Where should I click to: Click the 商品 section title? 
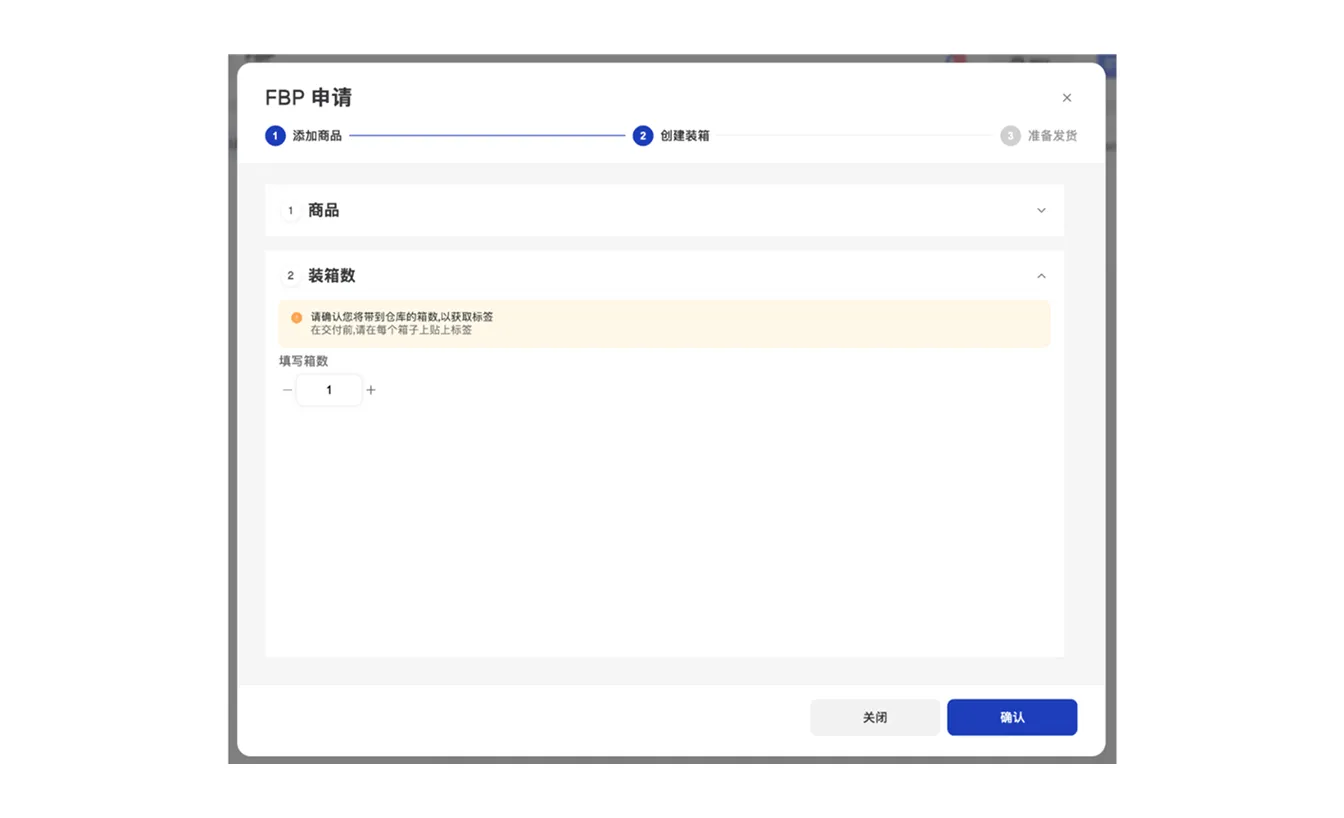[324, 210]
